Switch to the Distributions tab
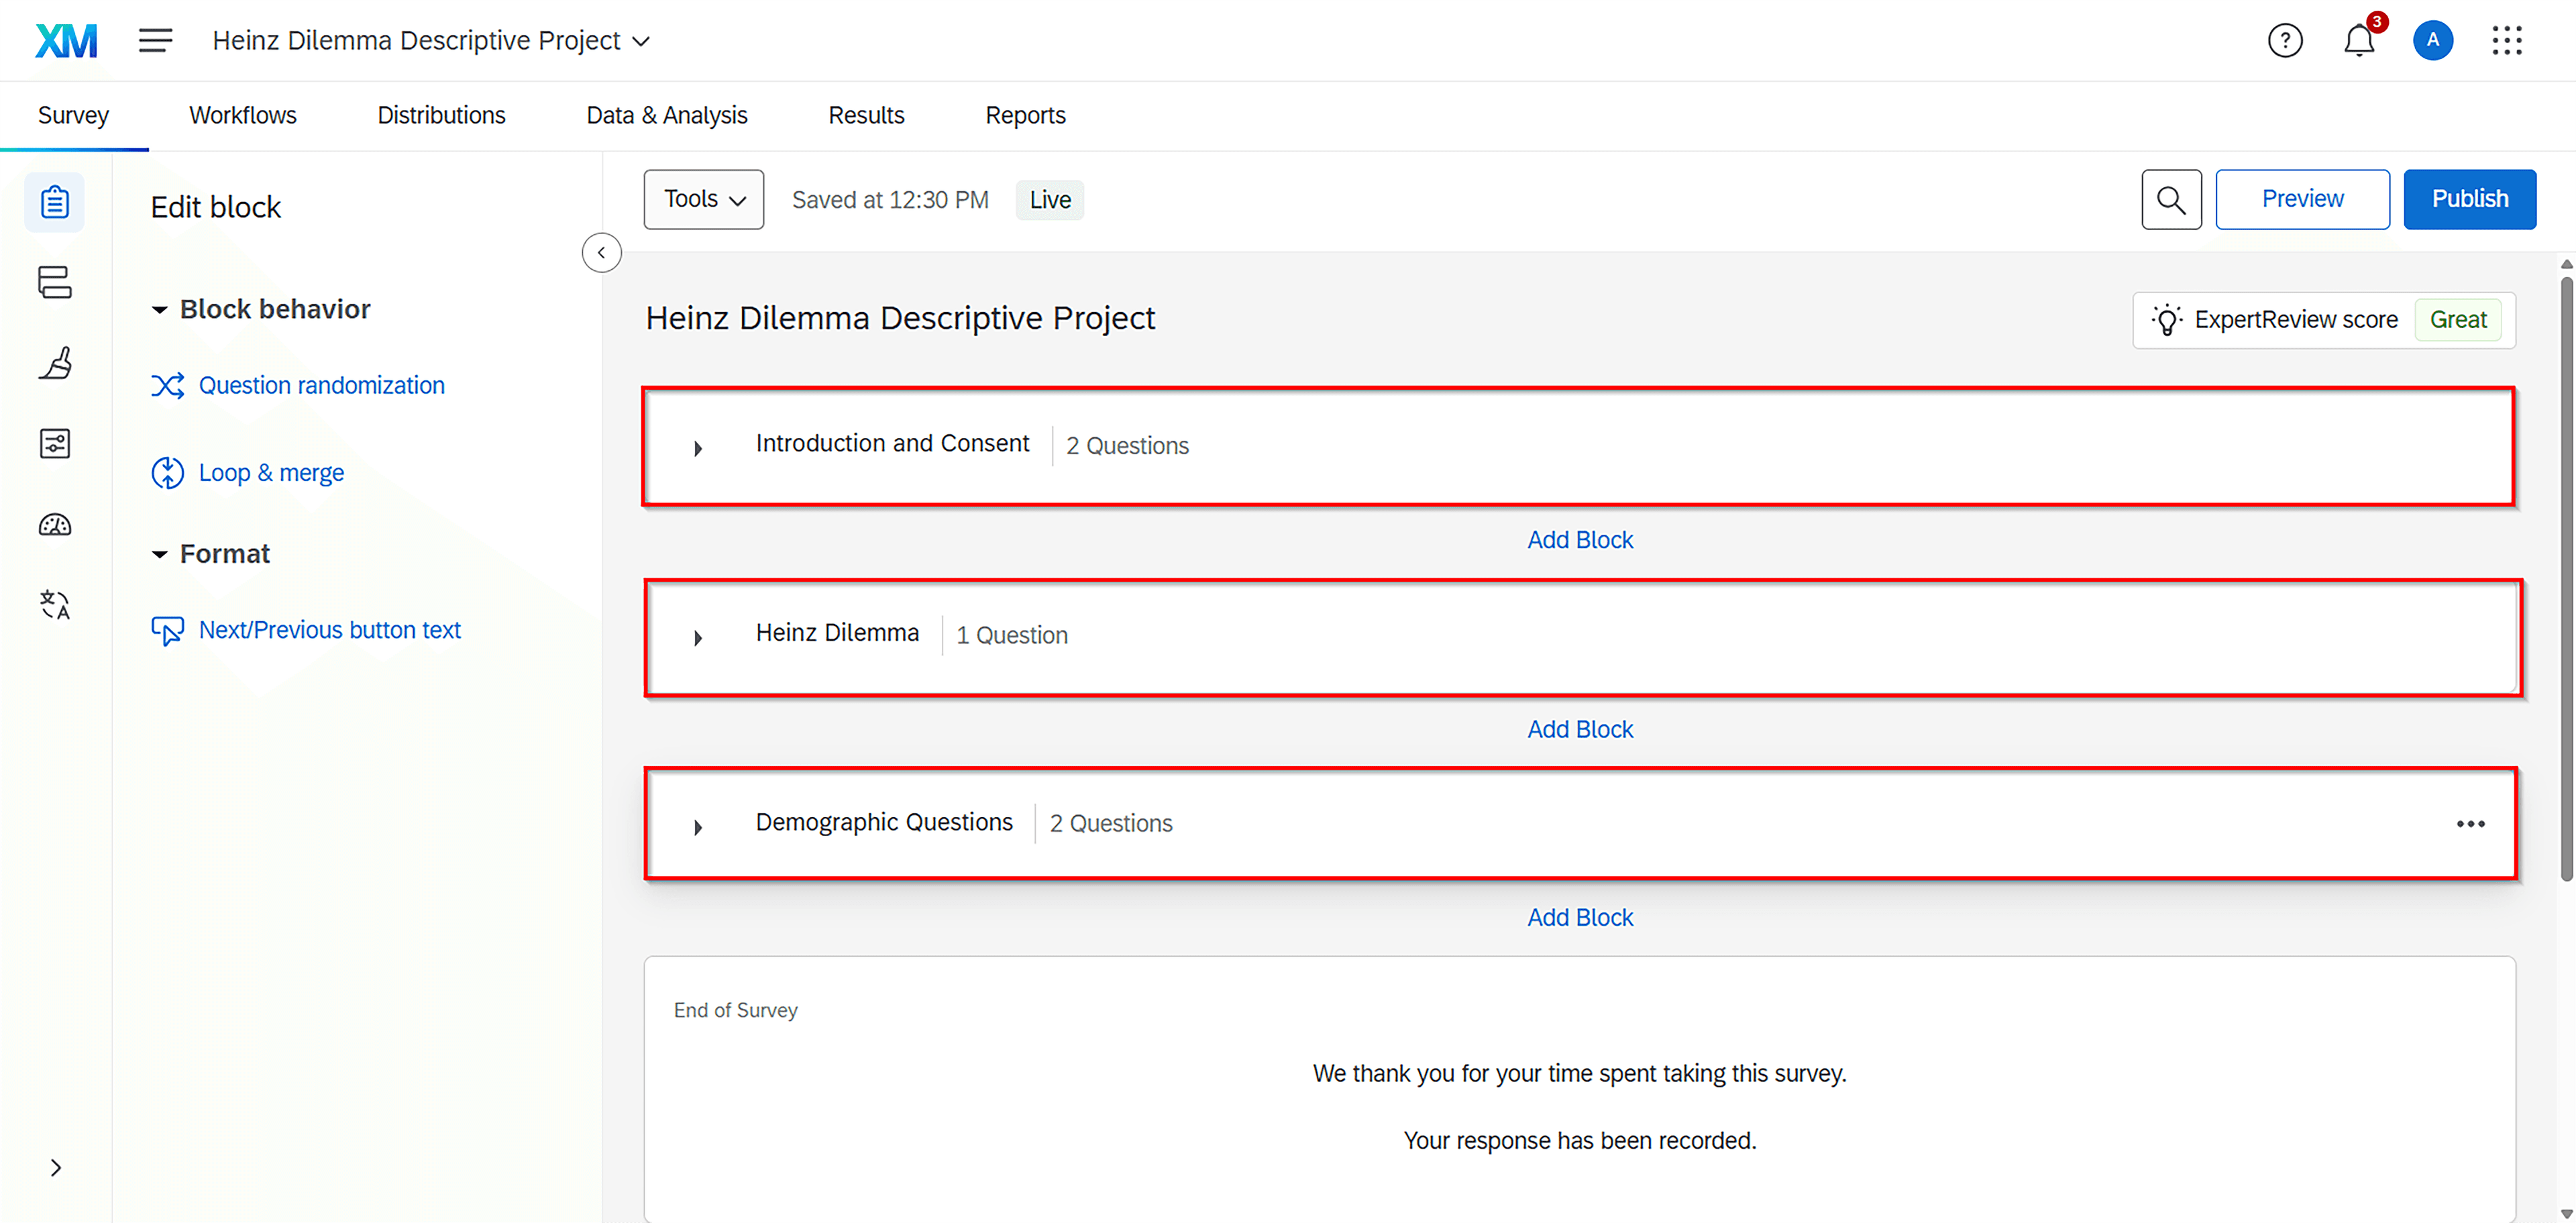Image resolution: width=2576 pixels, height=1223 pixels. (441, 115)
